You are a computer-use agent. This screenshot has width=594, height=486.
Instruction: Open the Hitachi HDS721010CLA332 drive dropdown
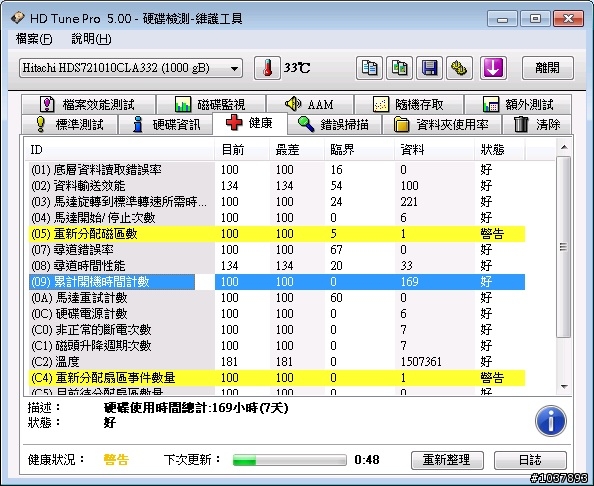(131, 68)
